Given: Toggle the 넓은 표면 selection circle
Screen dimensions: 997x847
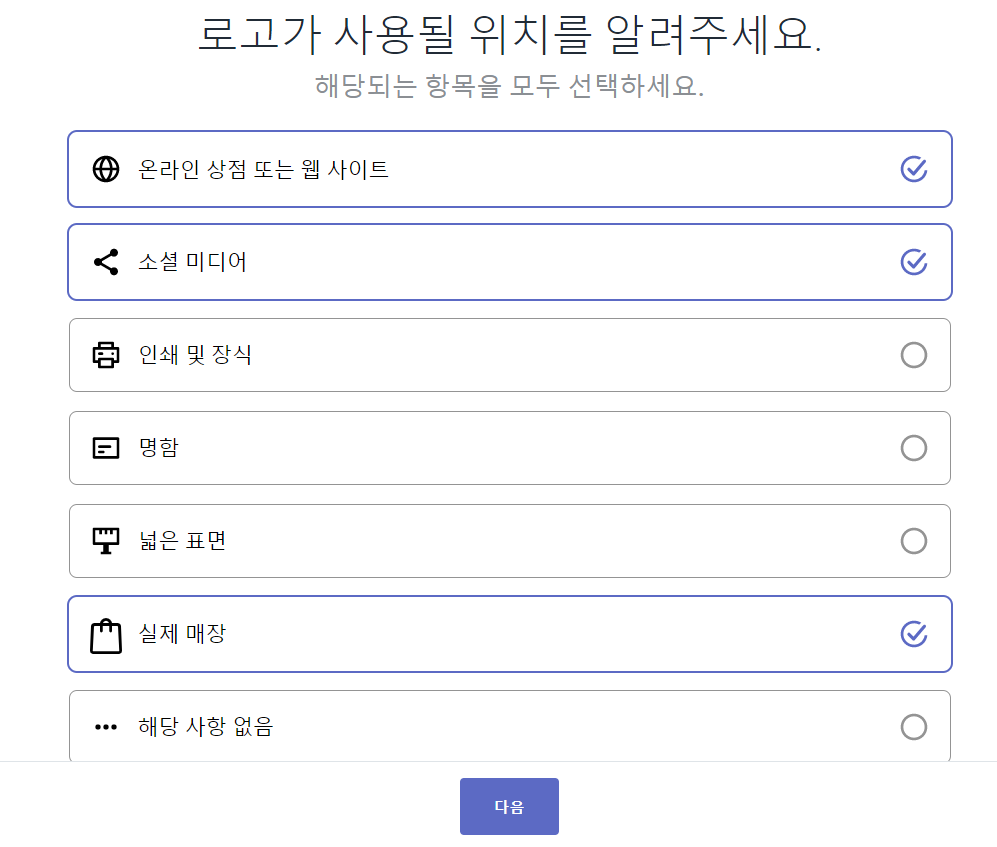Looking at the screenshot, I should pyautogui.click(x=913, y=541).
